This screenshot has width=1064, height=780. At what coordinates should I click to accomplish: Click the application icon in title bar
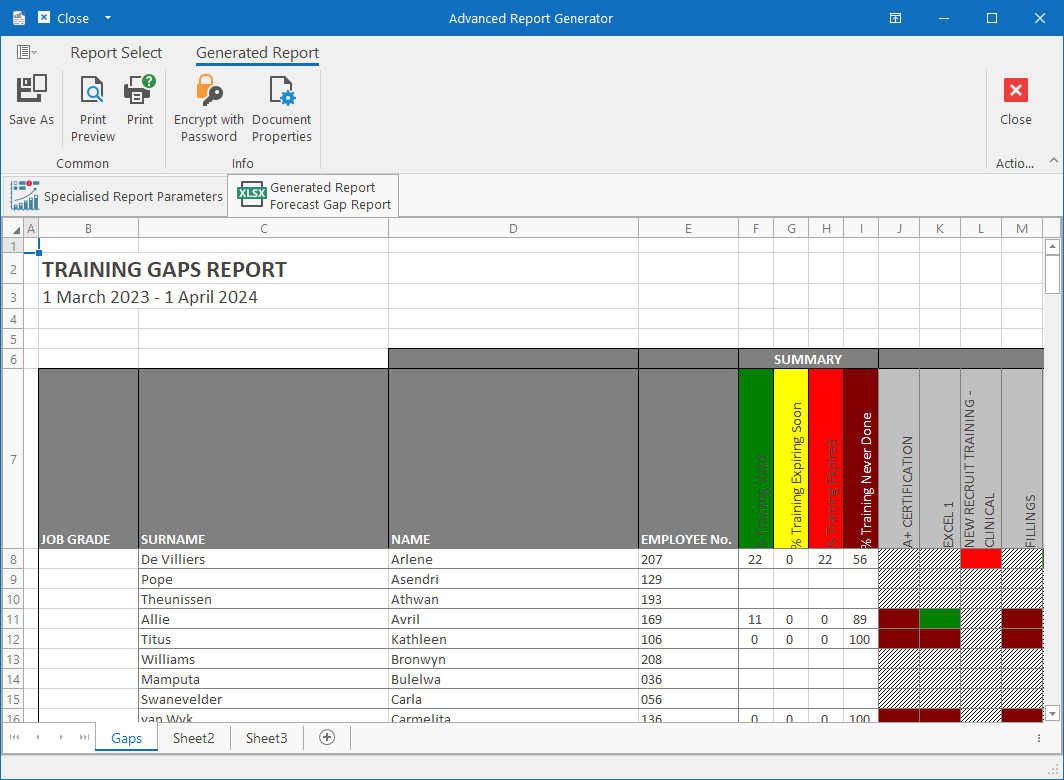click(x=19, y=18)
